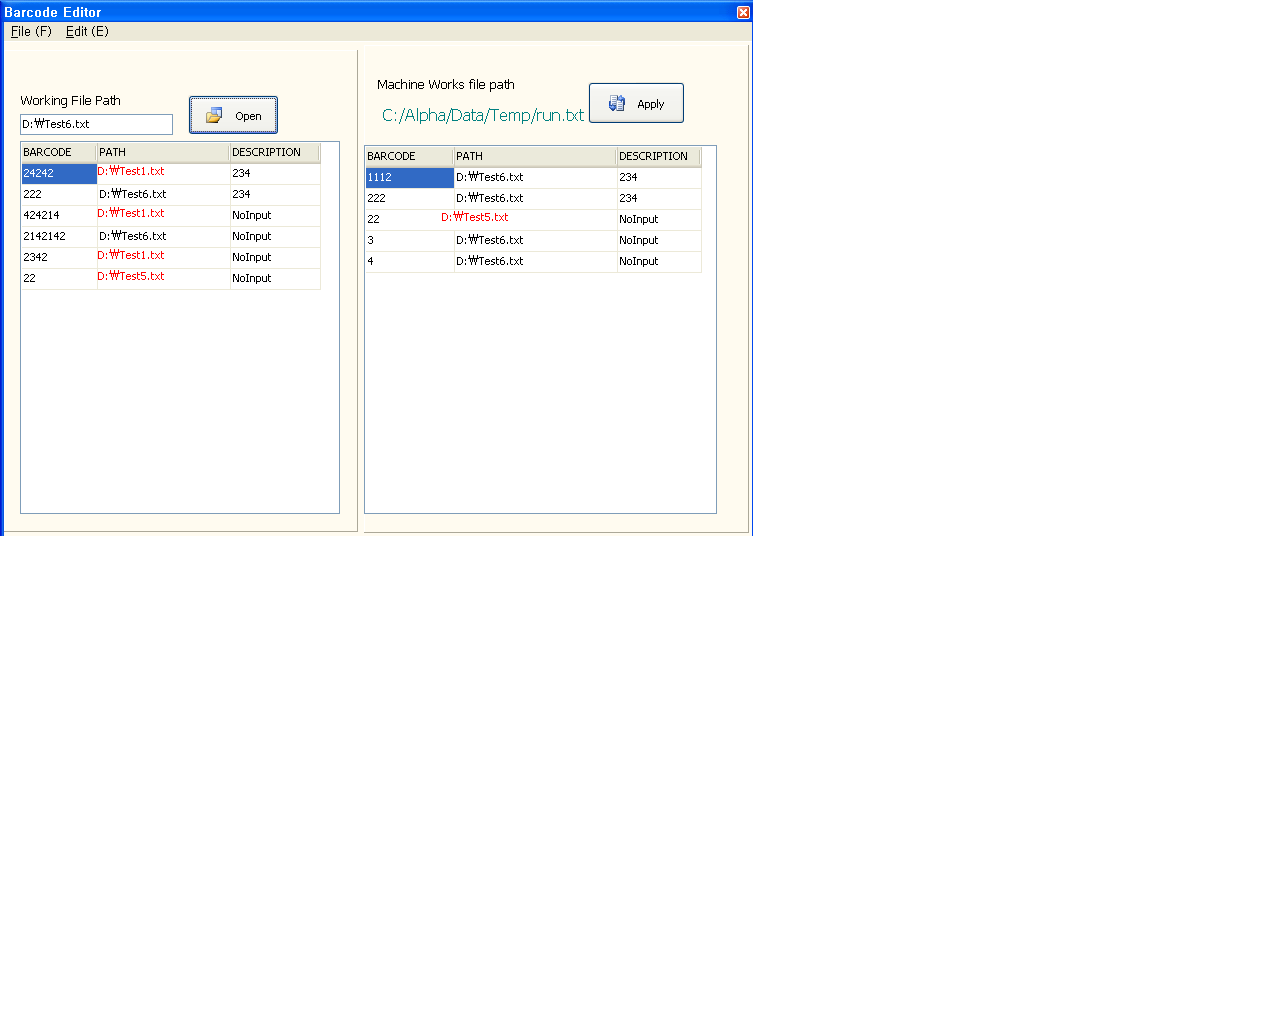This screenshot has height=1024, width=1280.
Task: Sort left table by BARCODE header
Action: (x=58, y=153)
